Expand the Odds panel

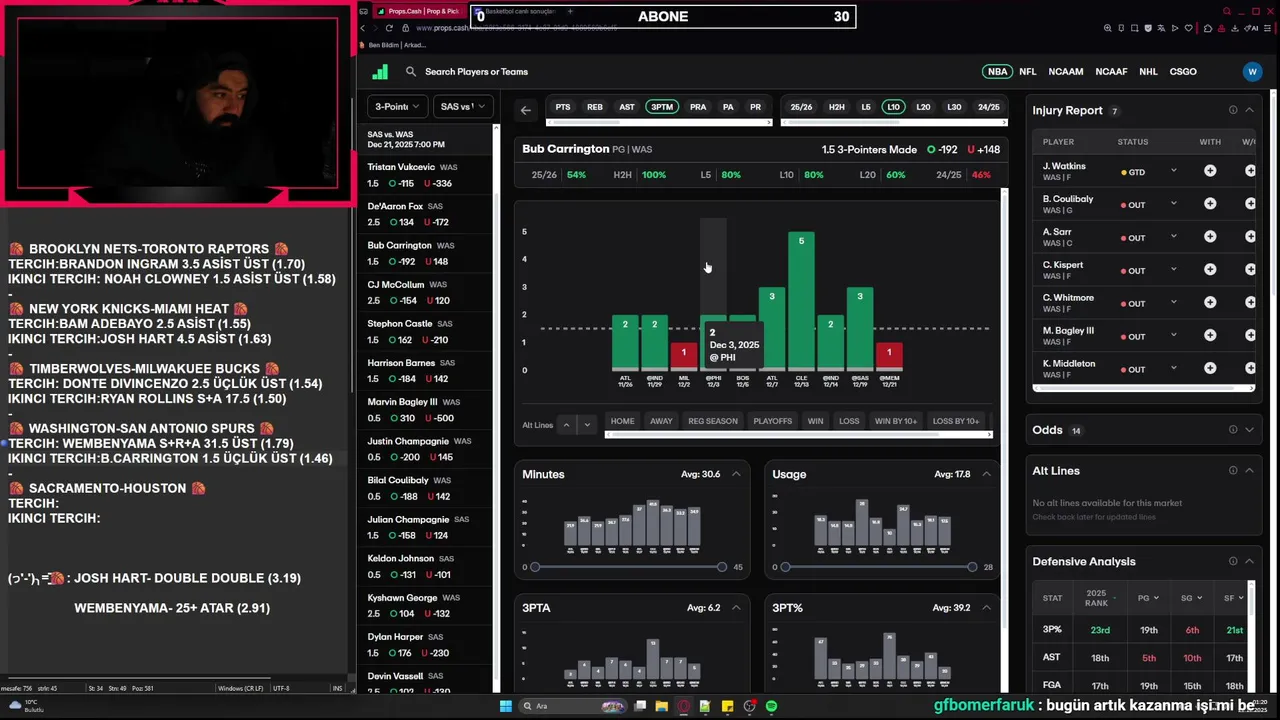pos(1249,430)
